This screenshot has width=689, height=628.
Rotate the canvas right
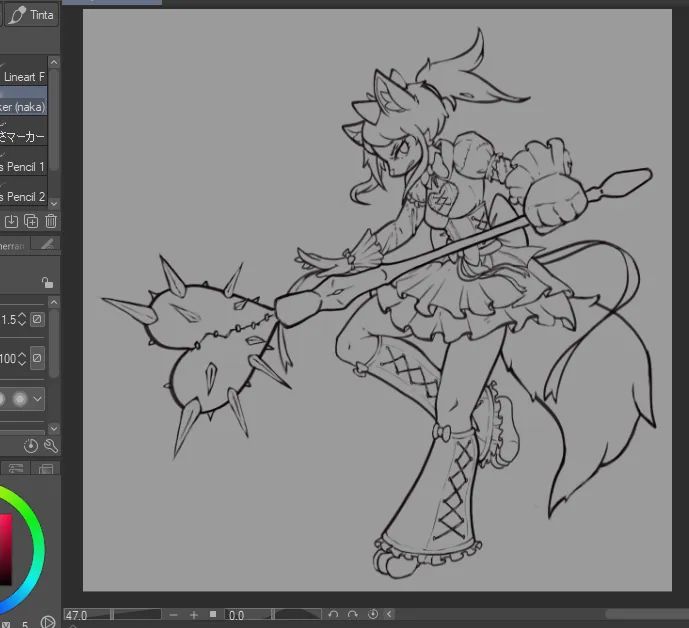point(352,614)
